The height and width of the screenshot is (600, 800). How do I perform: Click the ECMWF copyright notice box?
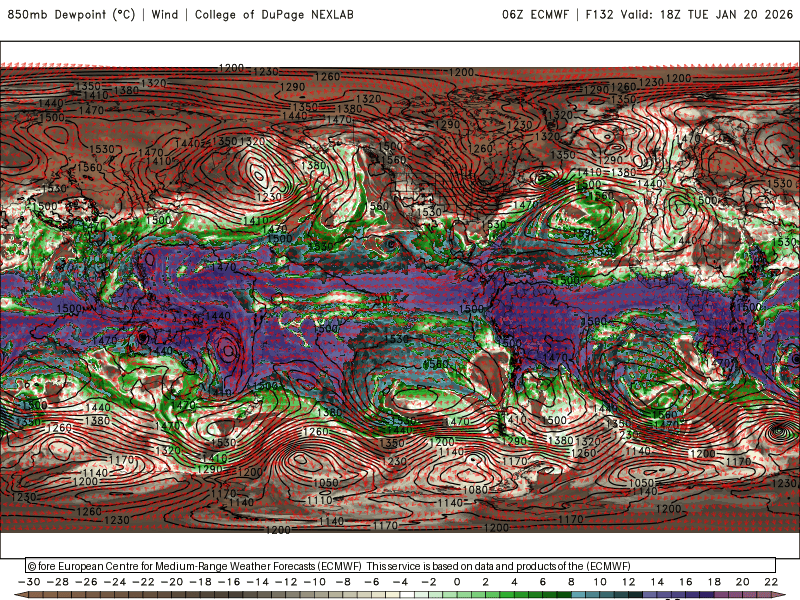pos(401,565)
